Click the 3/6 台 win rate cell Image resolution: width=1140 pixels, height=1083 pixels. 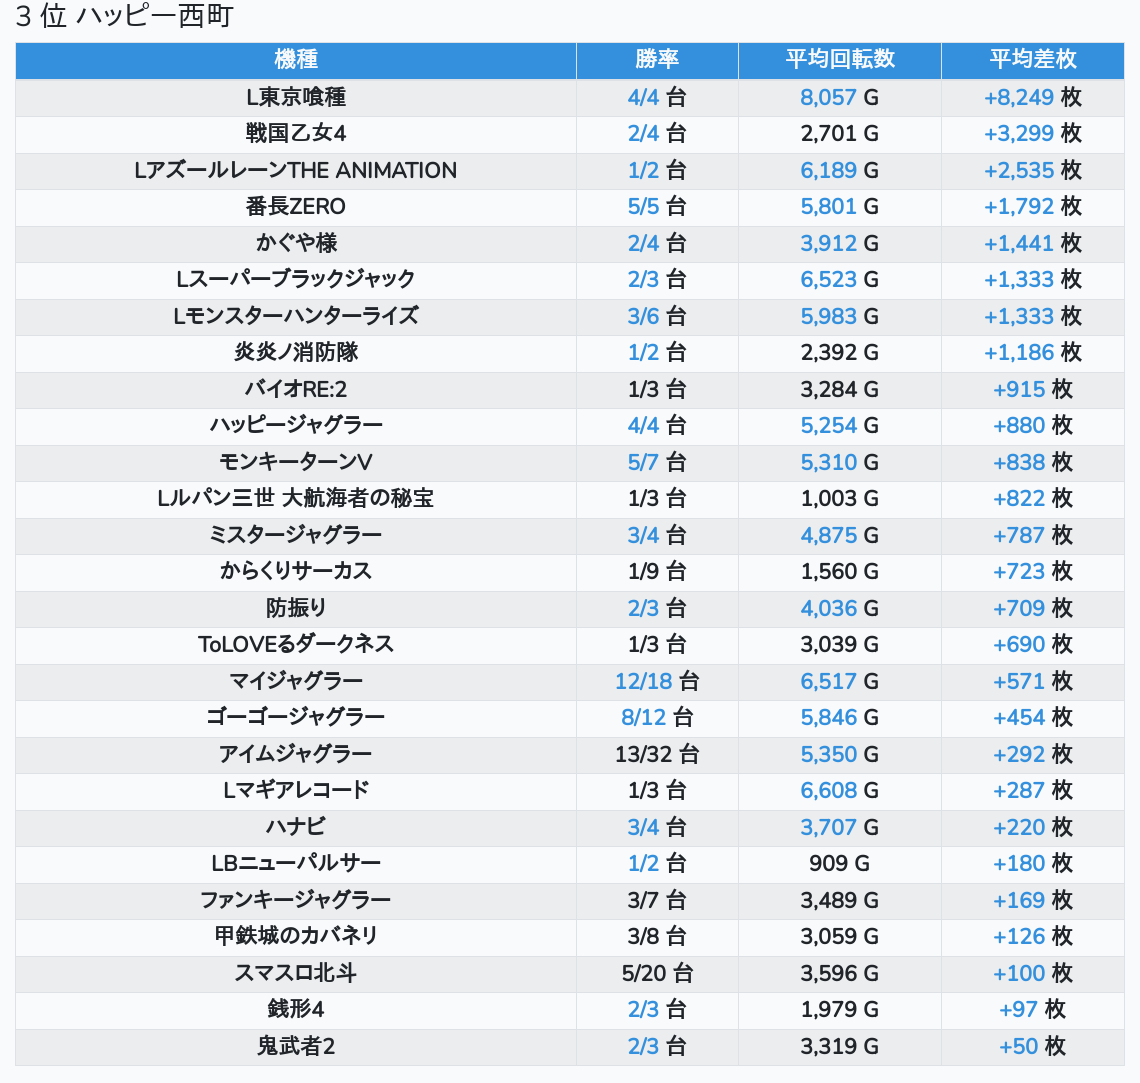tap(657, 316)
